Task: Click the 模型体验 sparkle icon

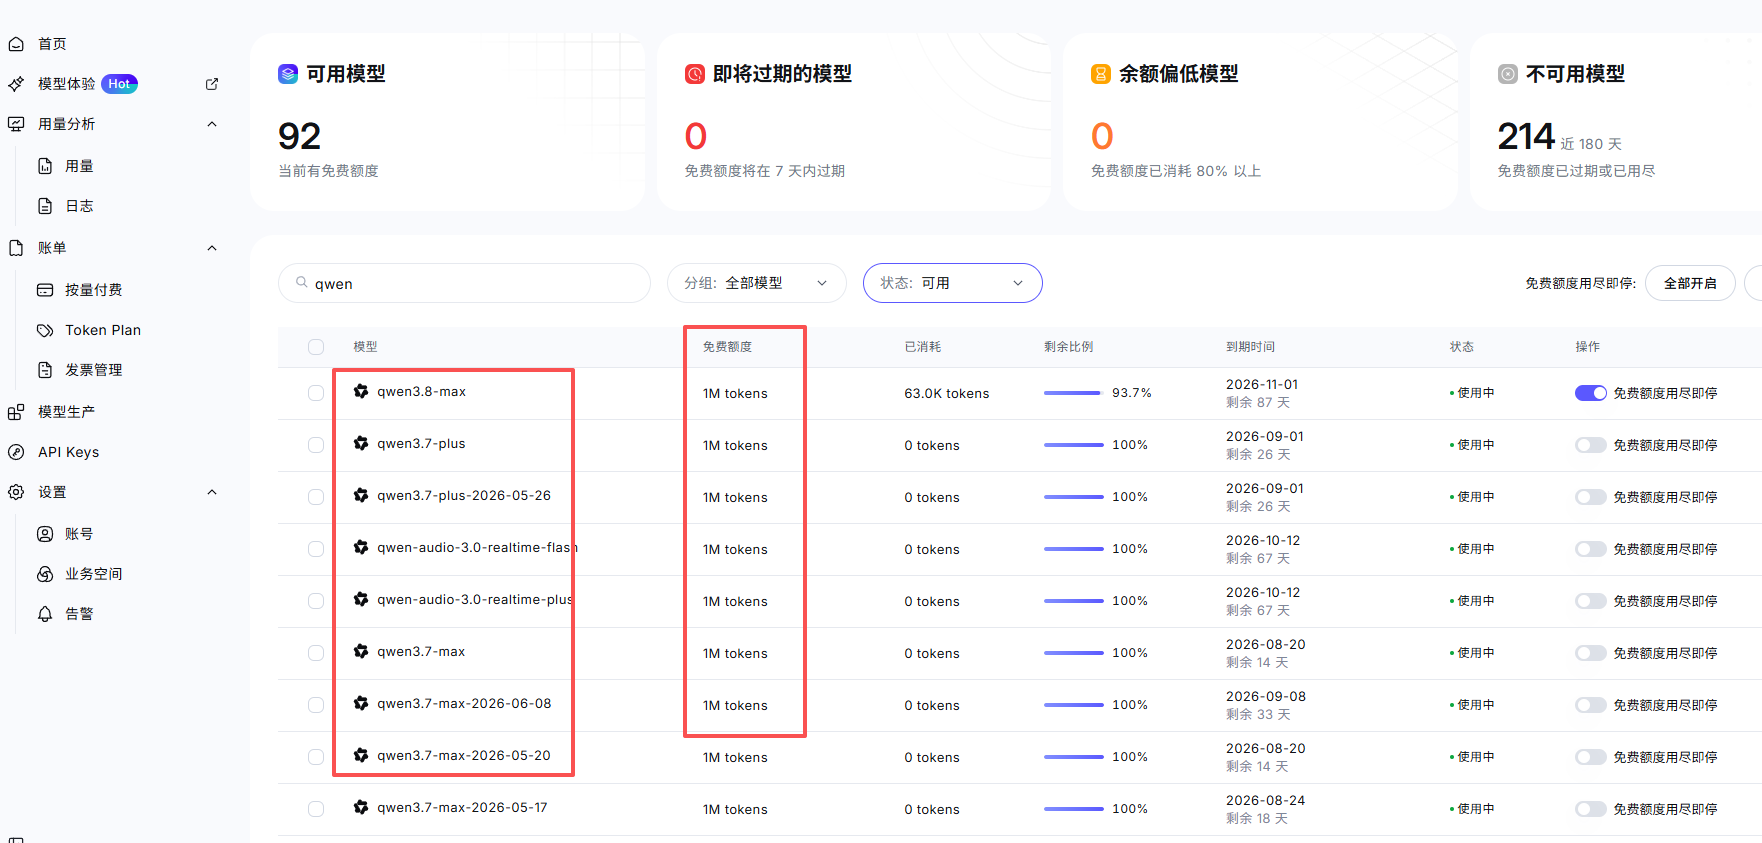Action: (16, 84)
